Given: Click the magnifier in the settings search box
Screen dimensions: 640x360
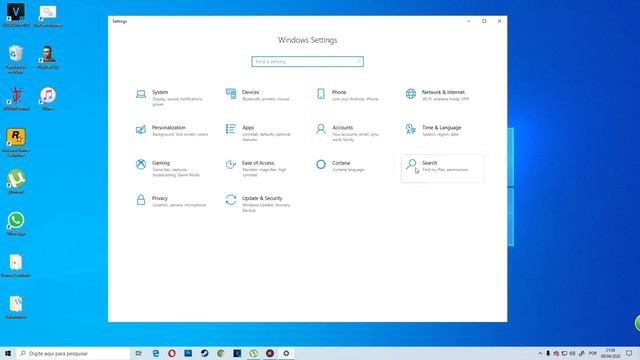Looking at the screenshot, I should click(358, 62).
